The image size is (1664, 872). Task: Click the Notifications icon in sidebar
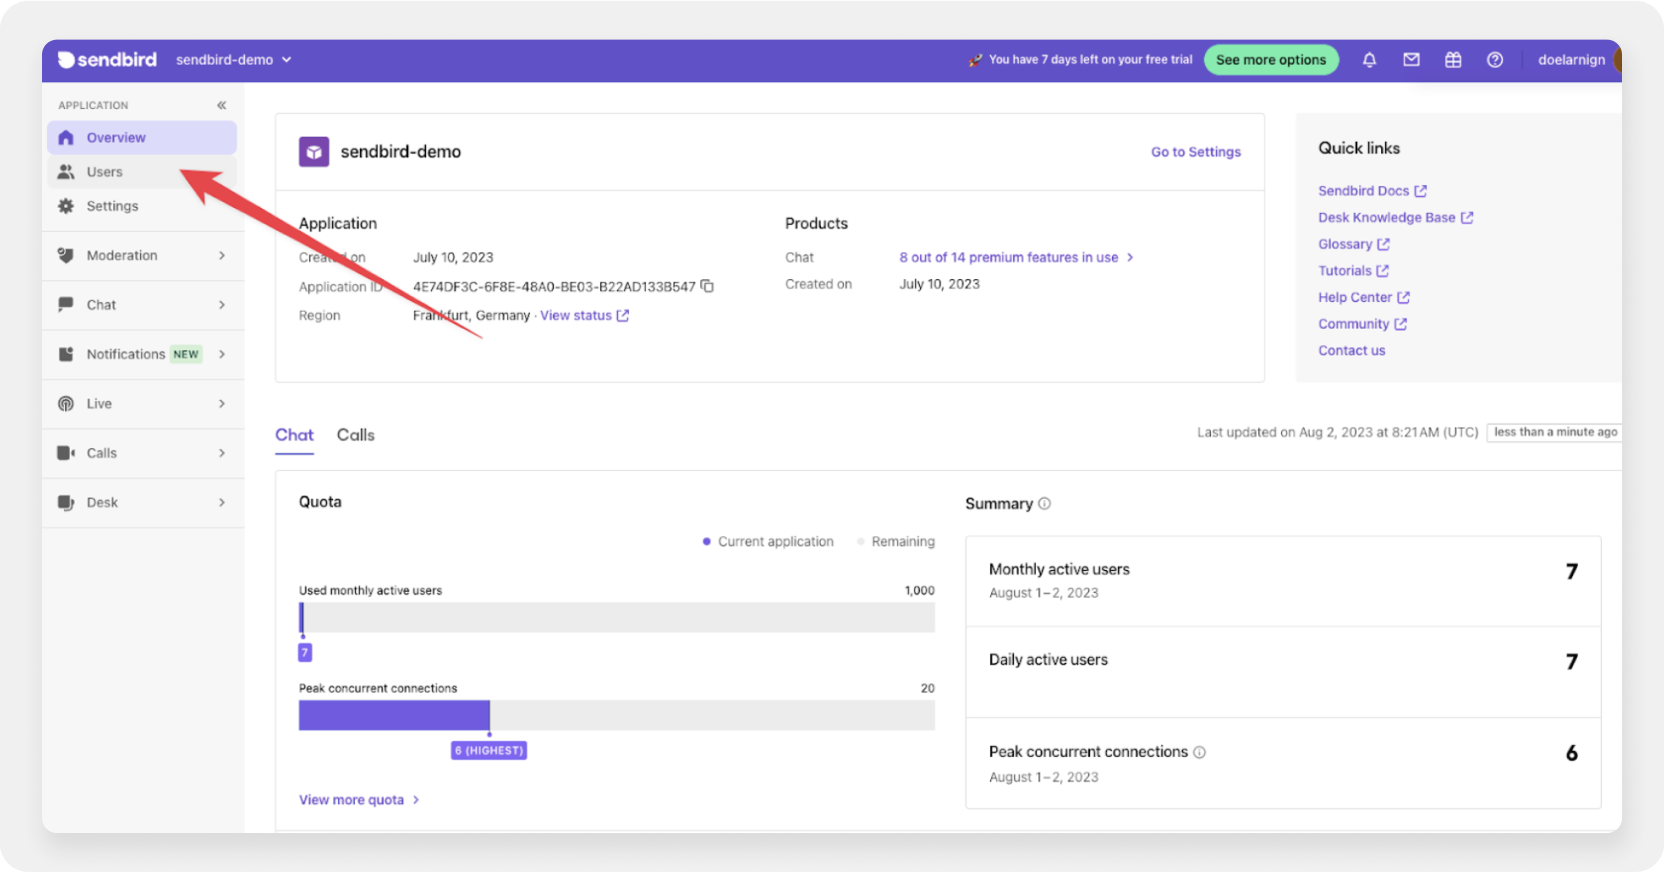click(x=66, y=354)
